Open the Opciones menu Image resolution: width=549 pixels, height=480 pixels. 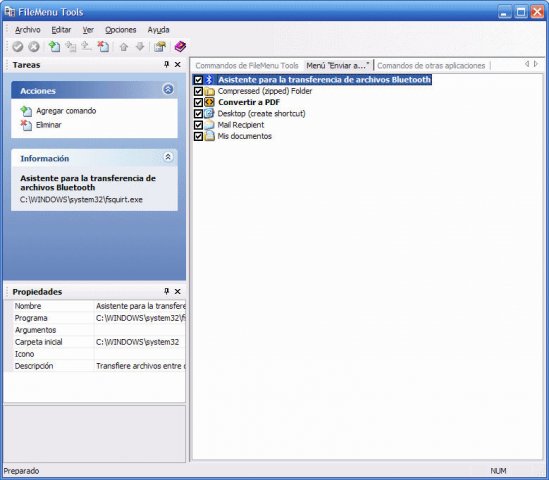pos(121,30)
